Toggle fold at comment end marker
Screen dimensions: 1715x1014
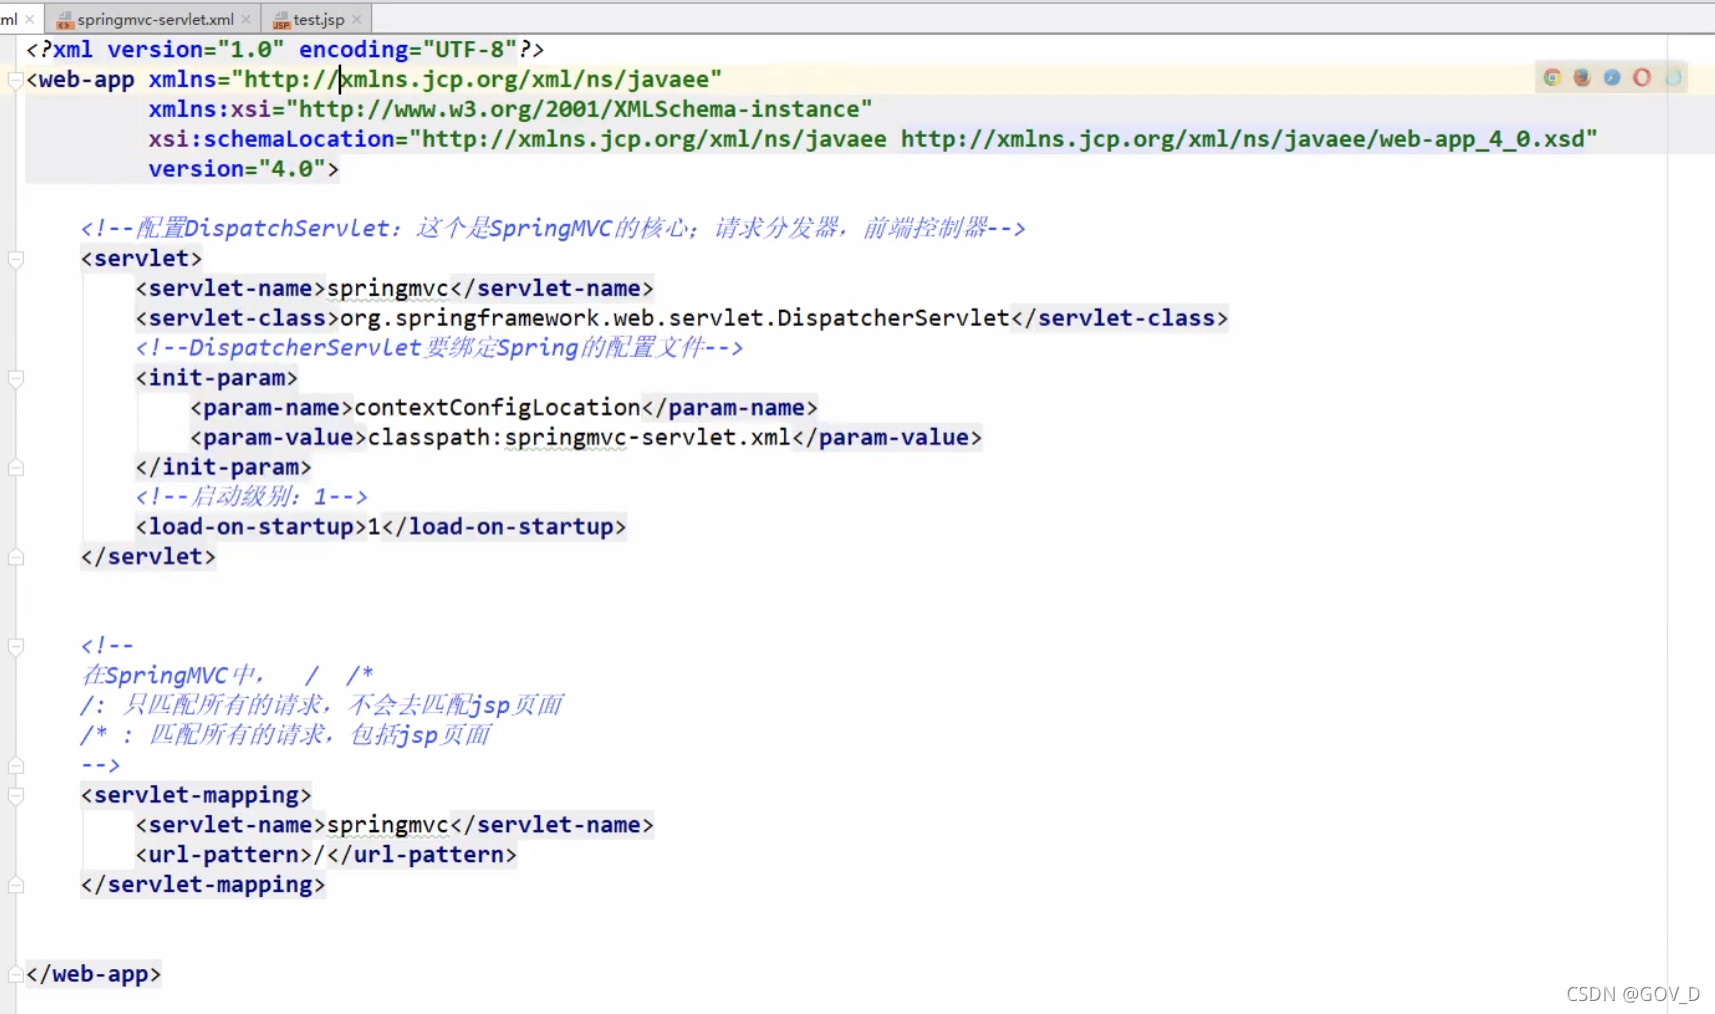pyautogui.click(x=16, y=765)
